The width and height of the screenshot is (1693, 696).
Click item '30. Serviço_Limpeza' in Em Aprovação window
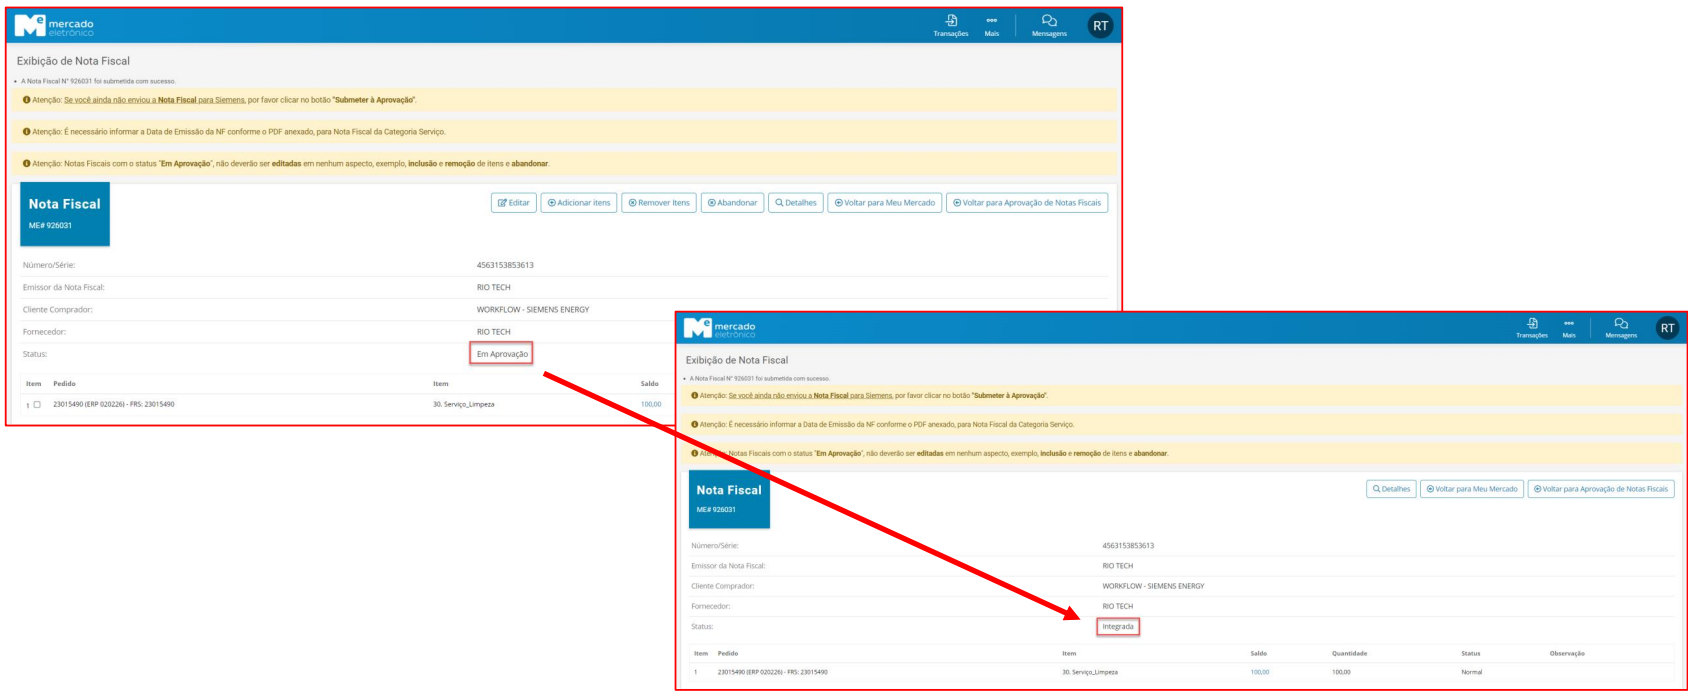point(463,405)
